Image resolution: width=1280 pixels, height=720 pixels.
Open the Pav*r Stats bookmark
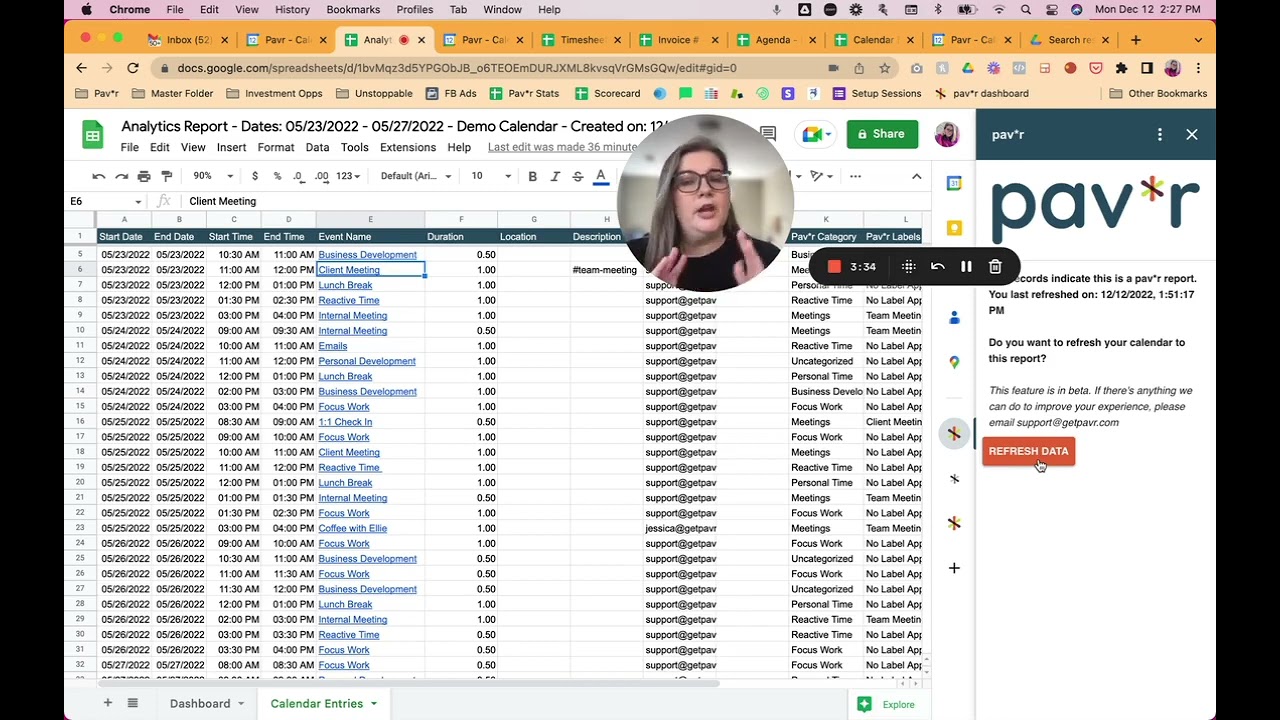click(524, 93)
